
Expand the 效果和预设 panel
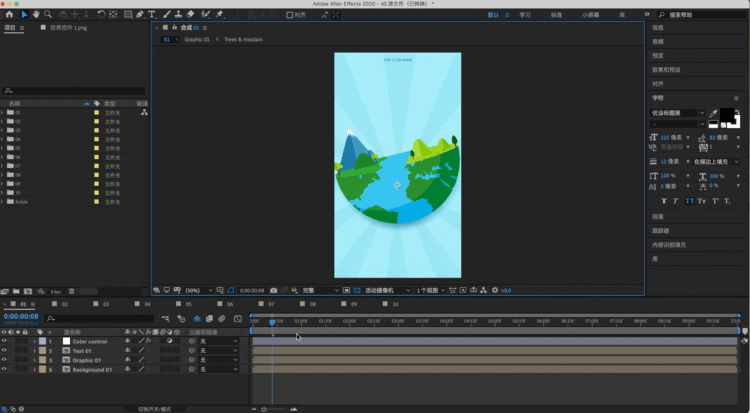pos(665,70)
